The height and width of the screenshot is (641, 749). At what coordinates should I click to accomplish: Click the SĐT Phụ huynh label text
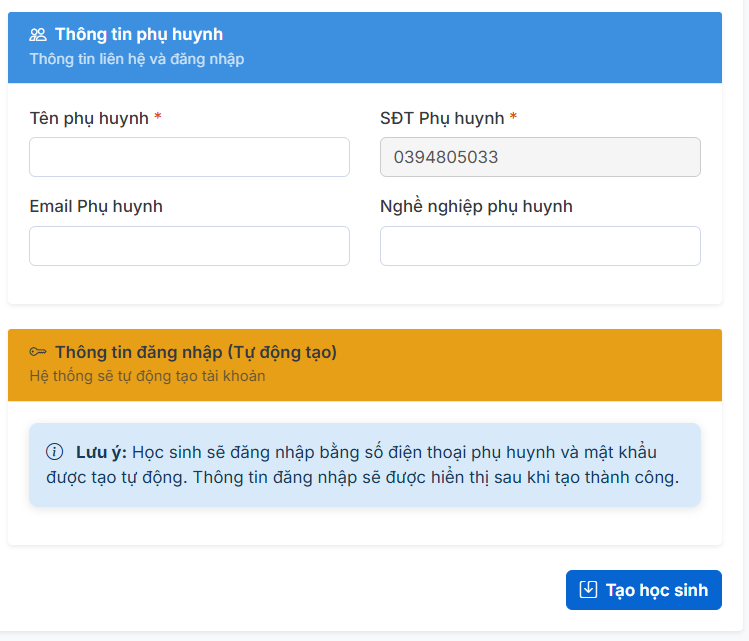(442, 119)
